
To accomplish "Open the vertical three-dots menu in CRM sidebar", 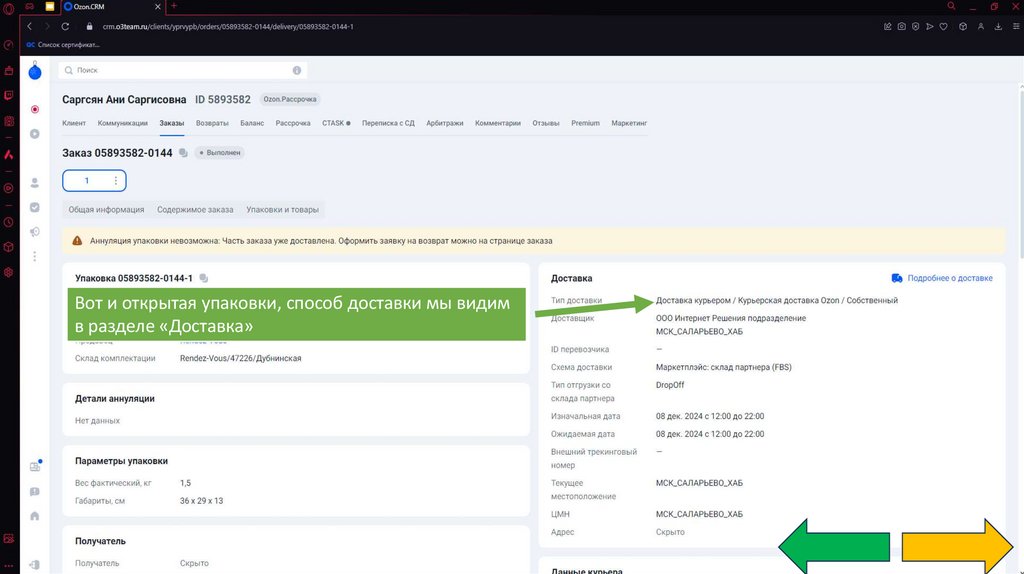I will [x=35, y=256].
